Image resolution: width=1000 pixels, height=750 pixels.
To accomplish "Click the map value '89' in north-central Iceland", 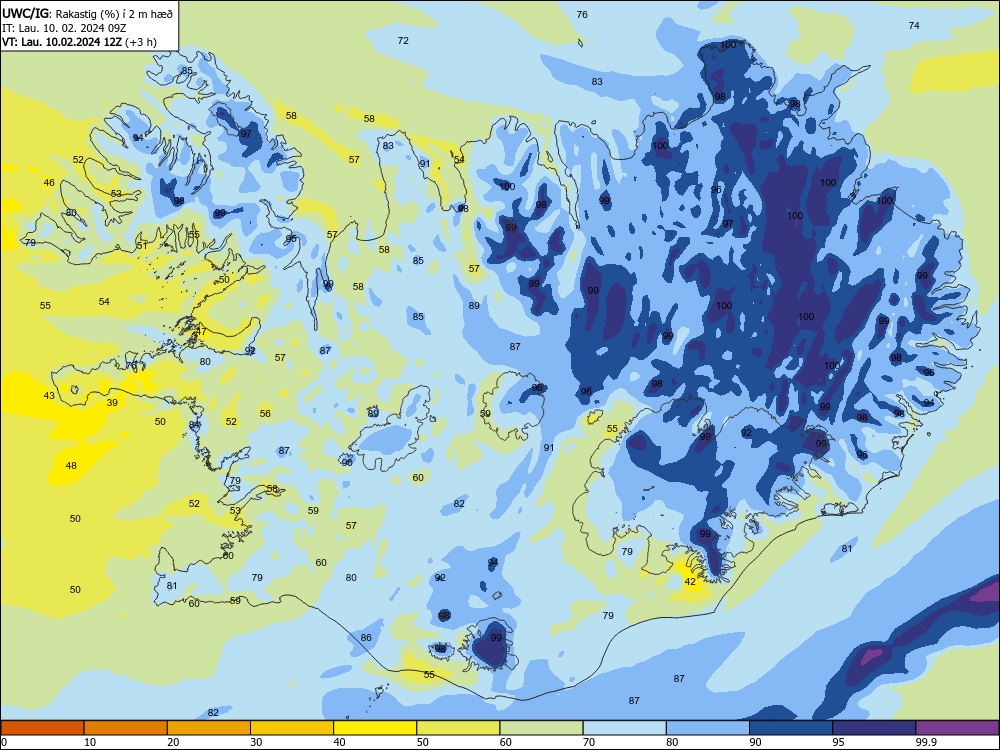I will 474,305.
